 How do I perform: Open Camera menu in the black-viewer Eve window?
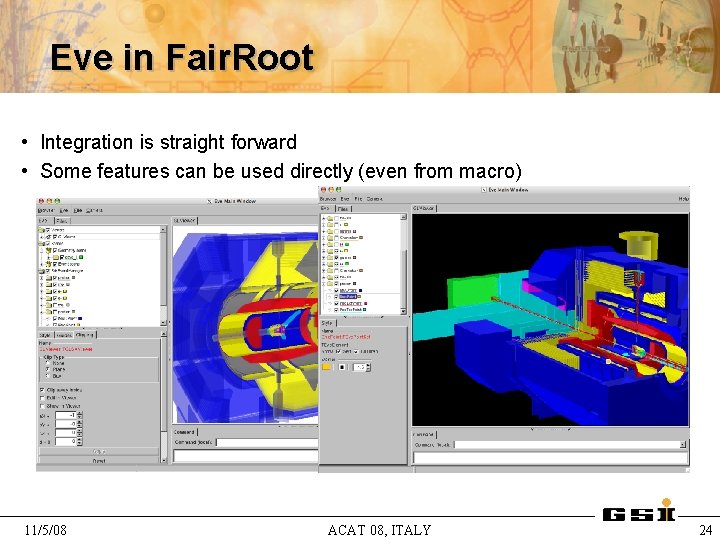(x=375, y=199)
